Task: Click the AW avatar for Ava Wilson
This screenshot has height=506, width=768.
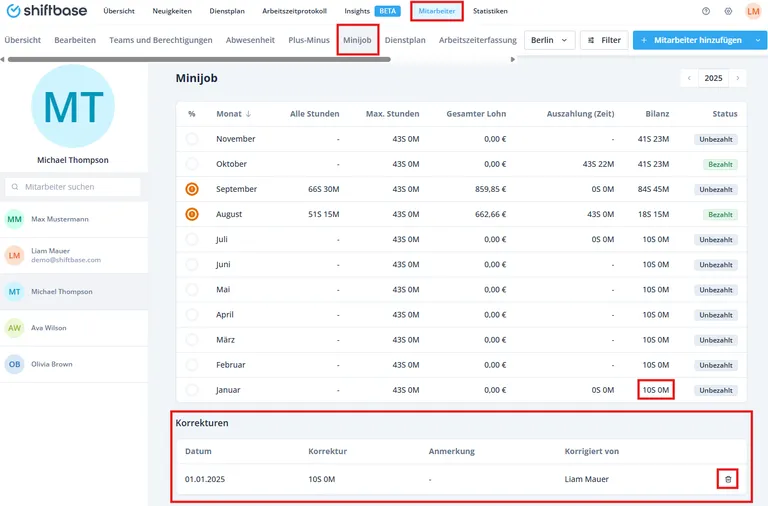Action: tap(14, 328)
